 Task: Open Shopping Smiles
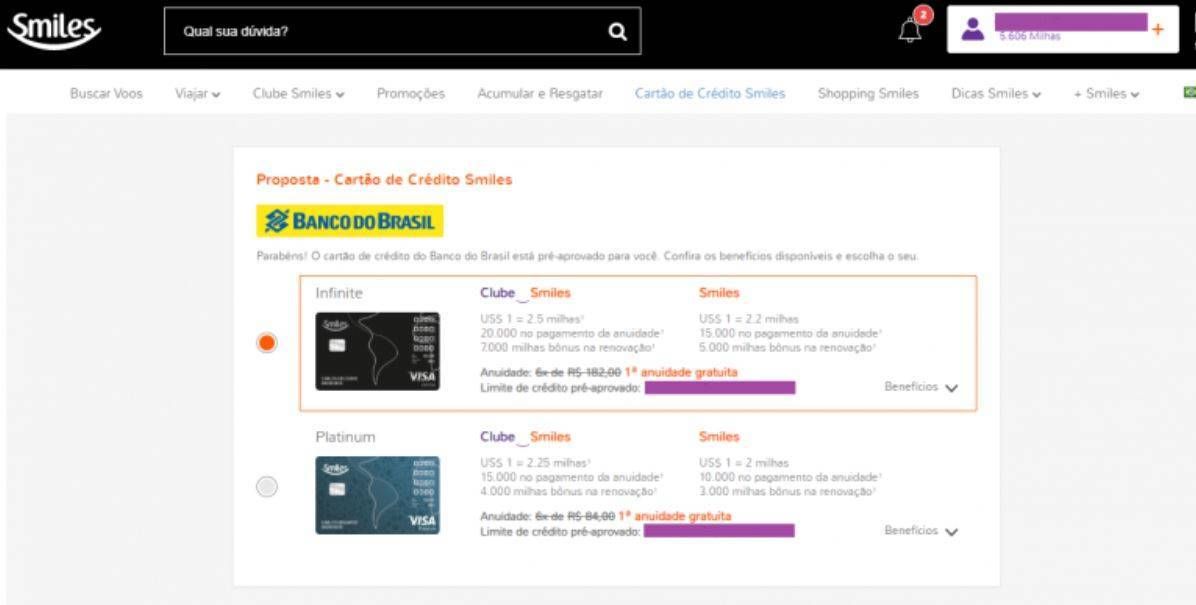click(x=868, y=94)
